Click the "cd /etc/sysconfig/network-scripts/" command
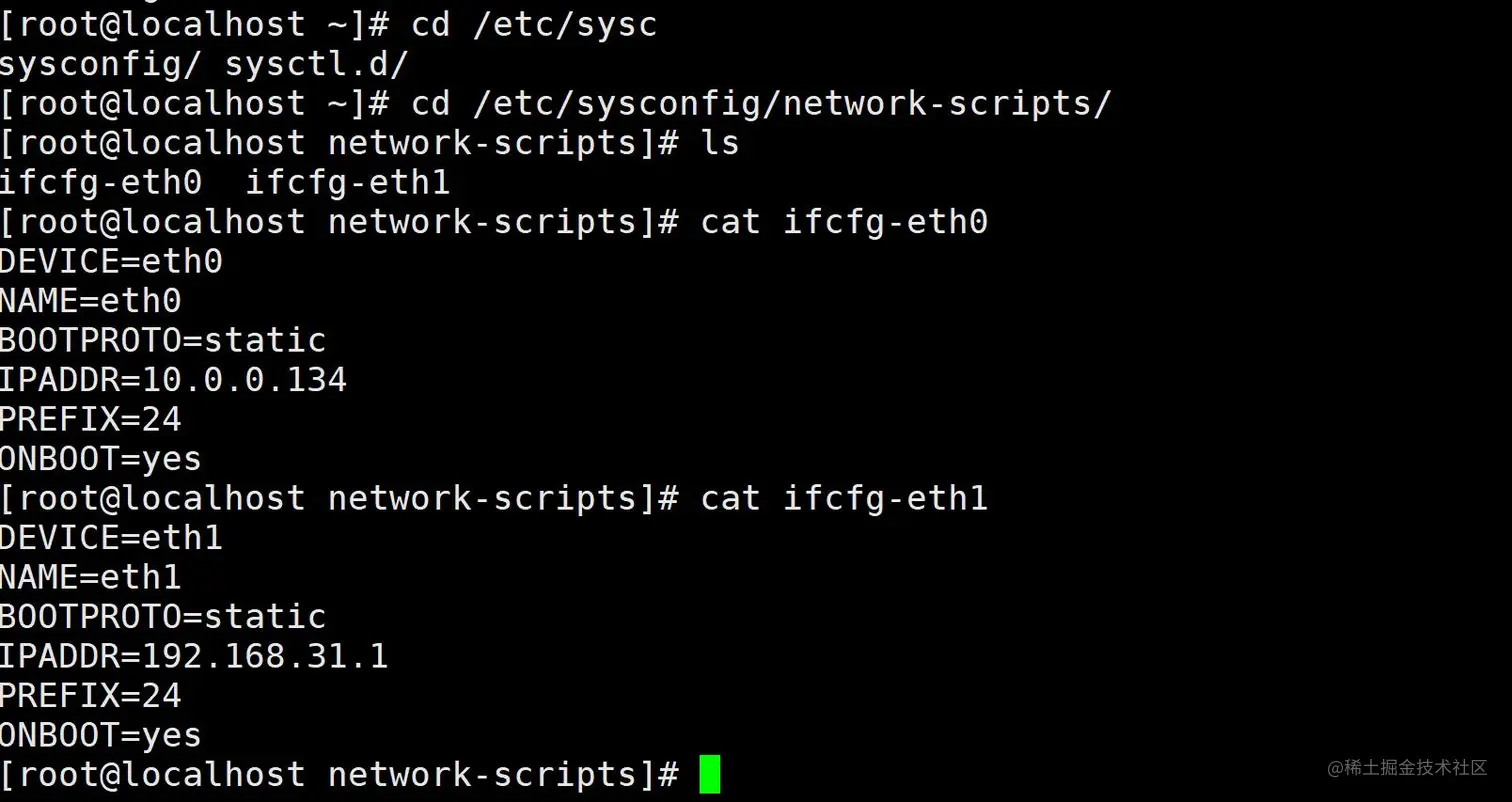1512x802 pixels. 761,103
